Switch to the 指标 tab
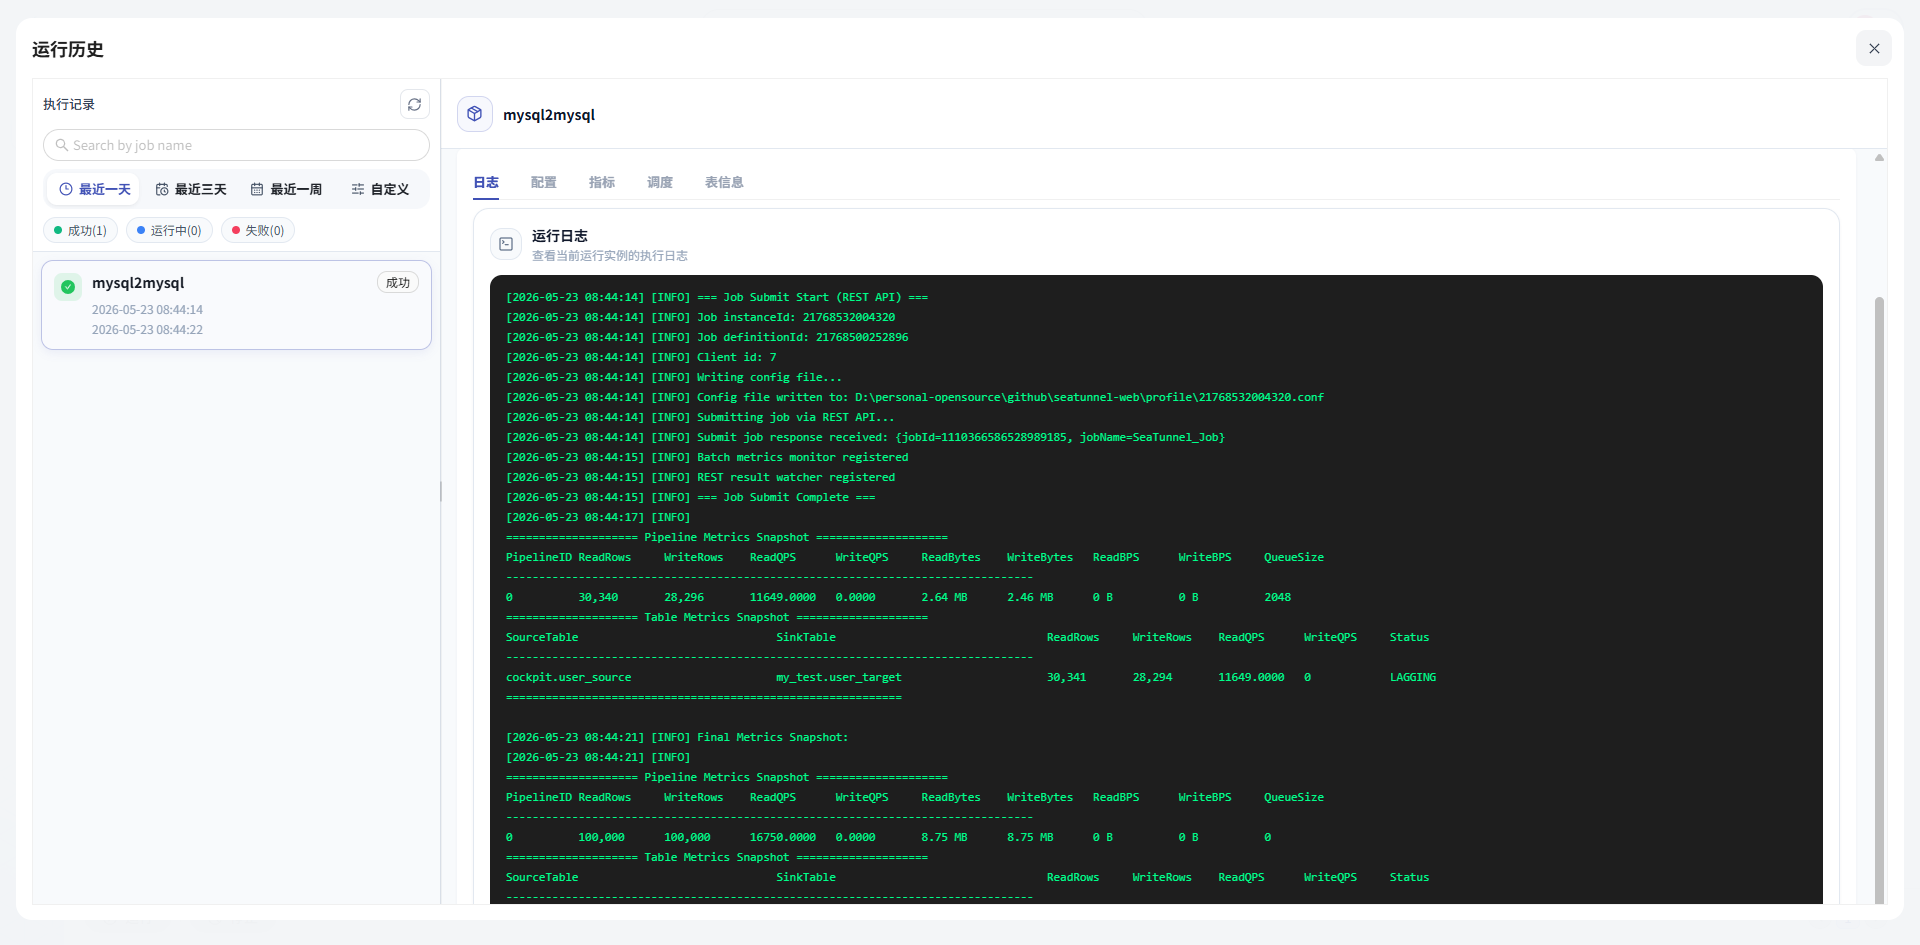The image size is (1920, 945). tap(602, 182)
